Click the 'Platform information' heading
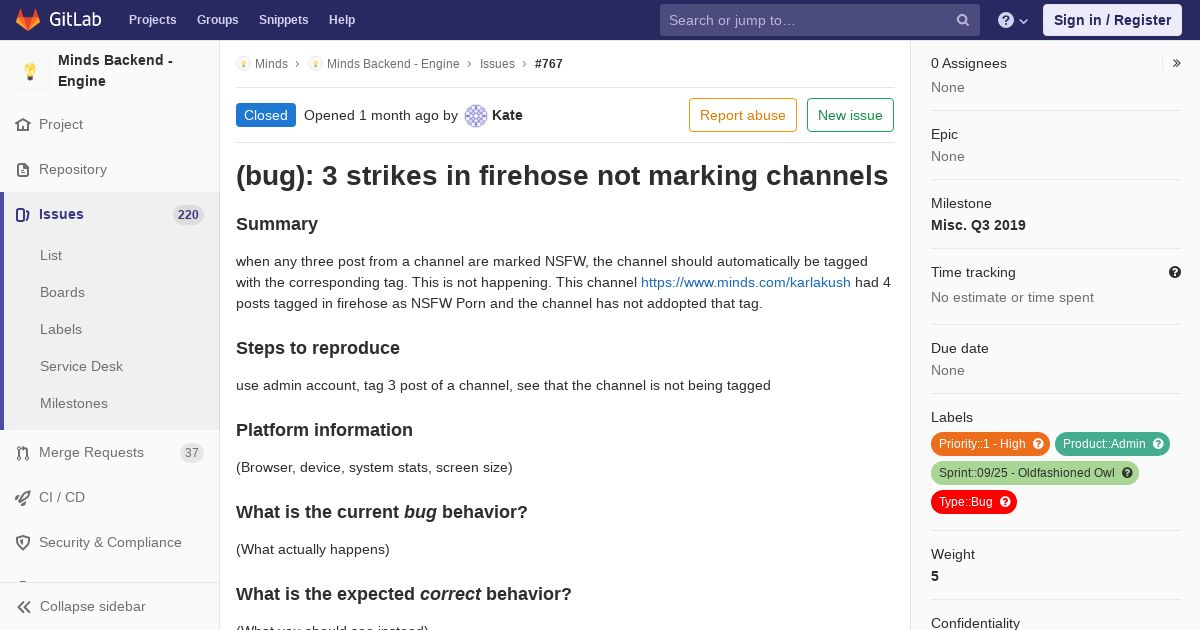The width and height of the screenshot is (1200, 630). pyautogui.click(x=324, y=430)
